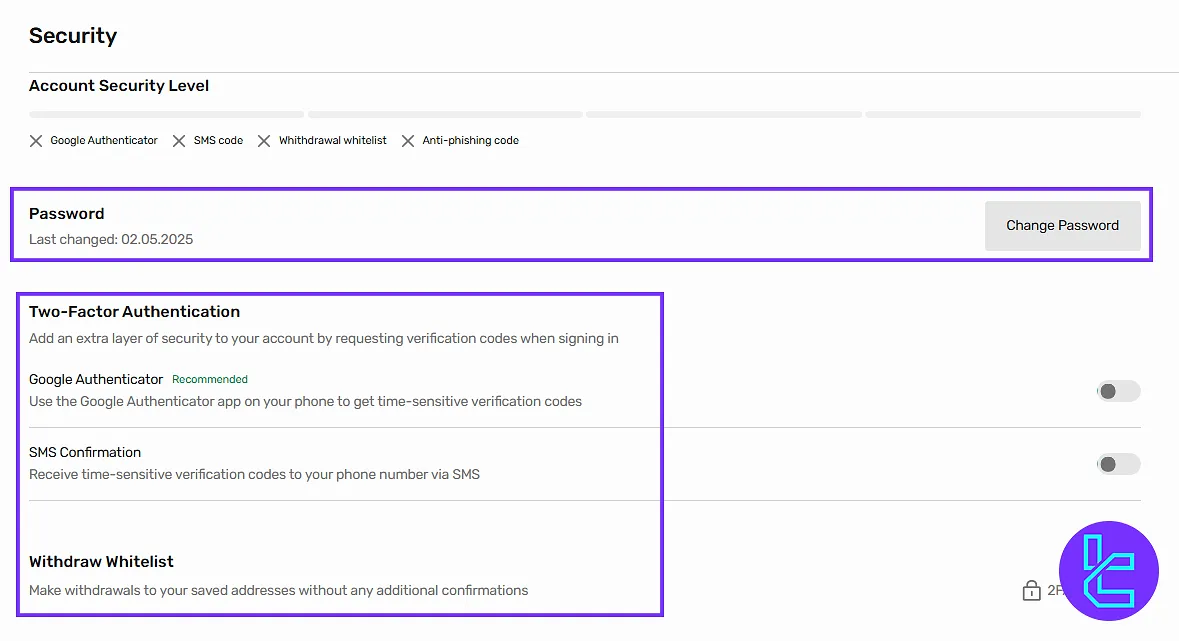Click third segment of security level bar
Screen dimensions: 1179x641
pos(723,115)
